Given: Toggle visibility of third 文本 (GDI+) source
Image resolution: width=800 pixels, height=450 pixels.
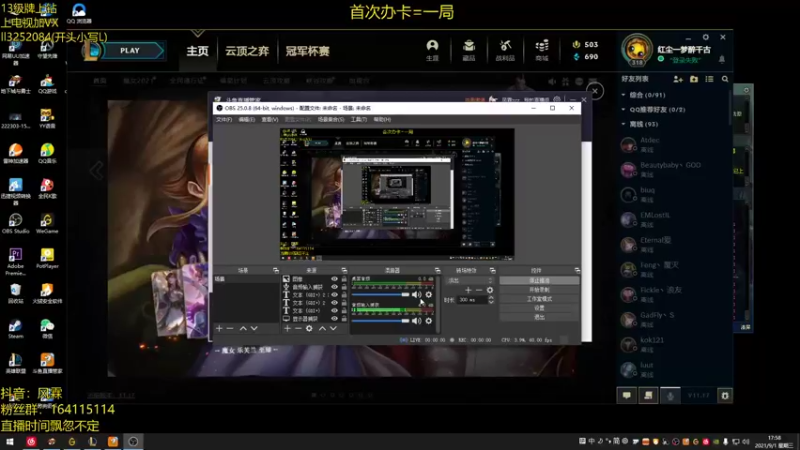Looking at the screenshot, I should coord(334,310).
